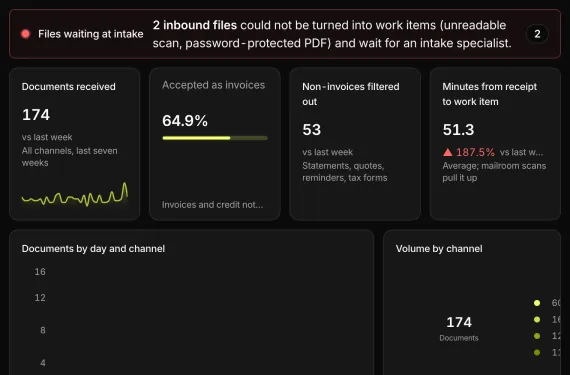The image size is (570, 375).
Task: Open the Non-invoices filtered out card
Action: coord(355,144)
